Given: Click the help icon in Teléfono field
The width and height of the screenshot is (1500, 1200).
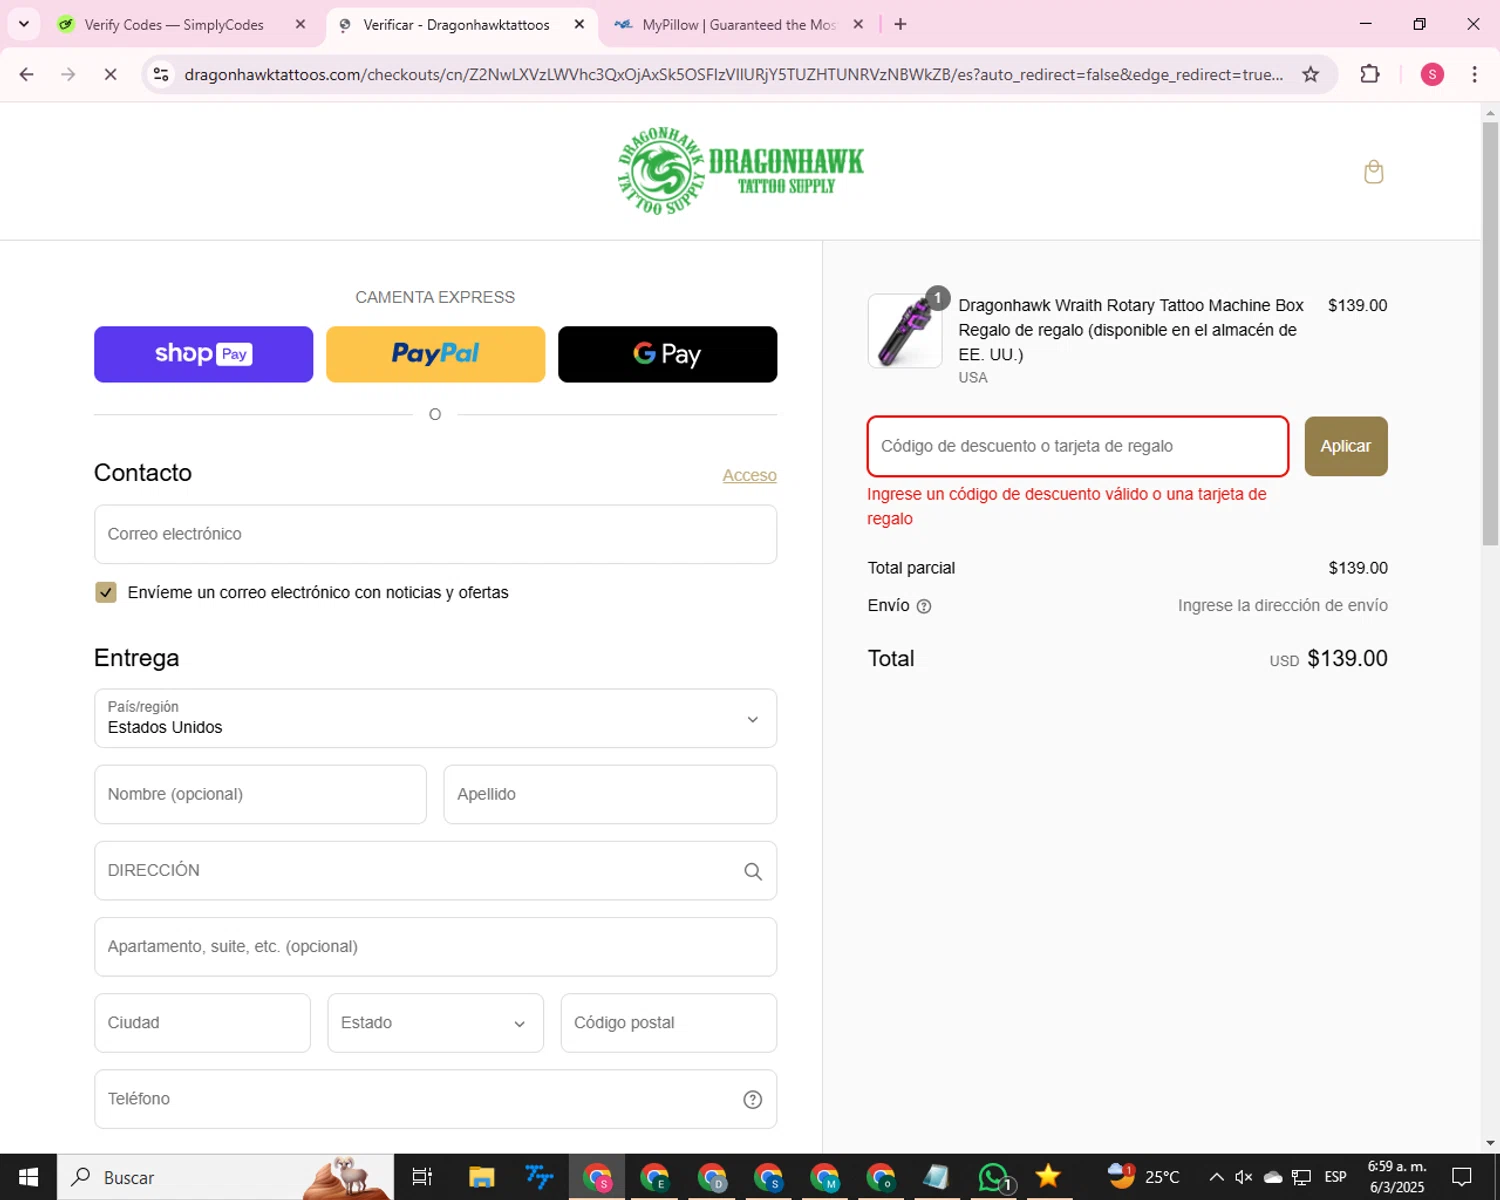Looking at the screenshot, I should [x=753, y=1099].
